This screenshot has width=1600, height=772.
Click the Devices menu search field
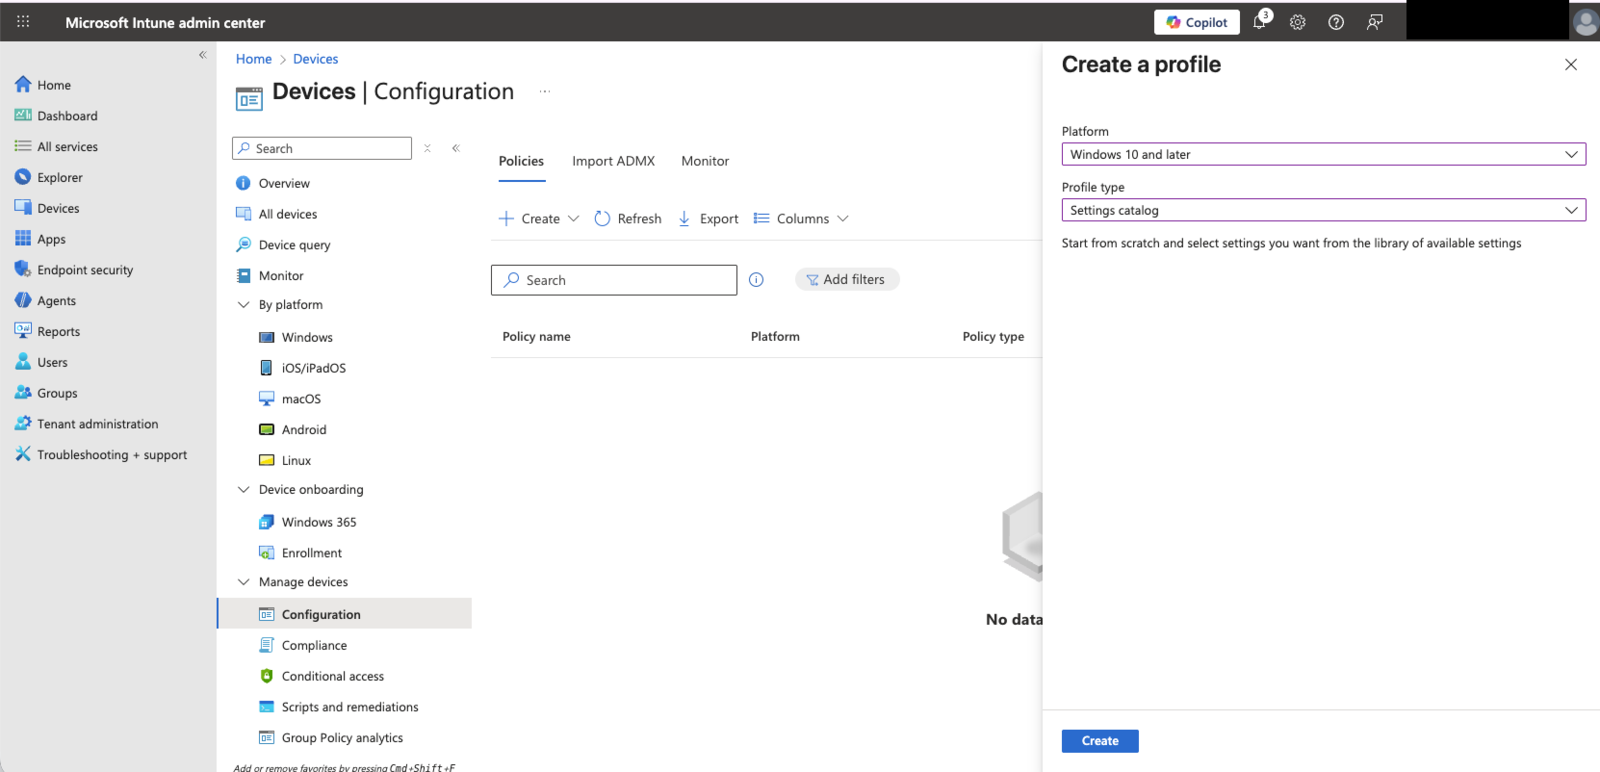point(322,148)
